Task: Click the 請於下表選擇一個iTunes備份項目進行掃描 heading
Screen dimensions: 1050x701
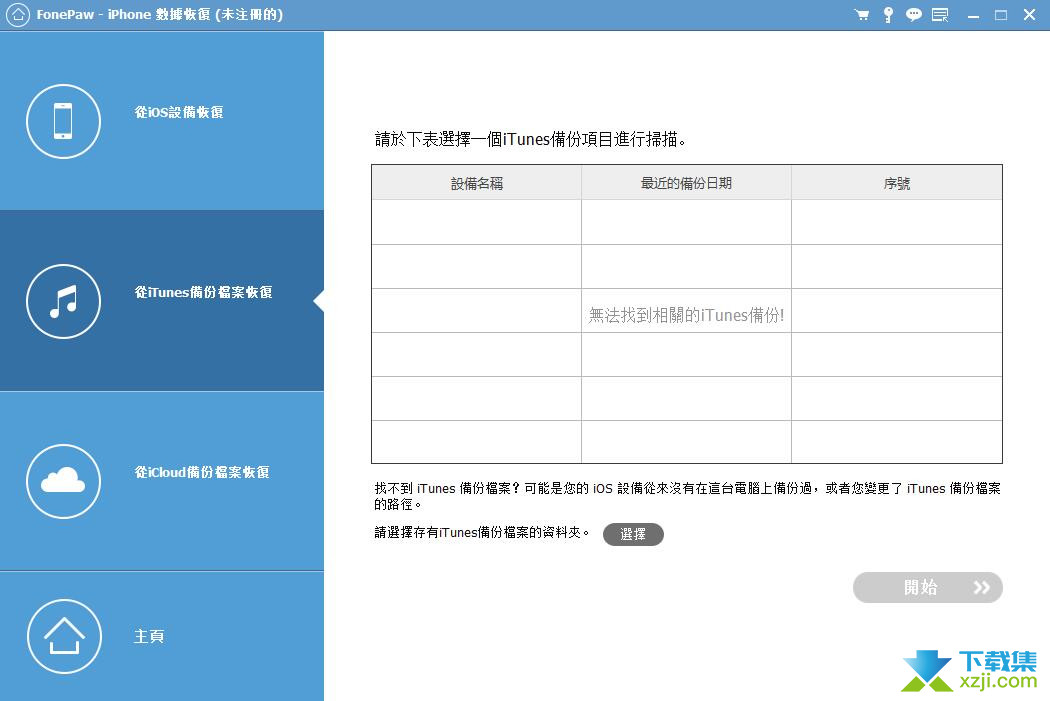Action: (x=530, y=139)
